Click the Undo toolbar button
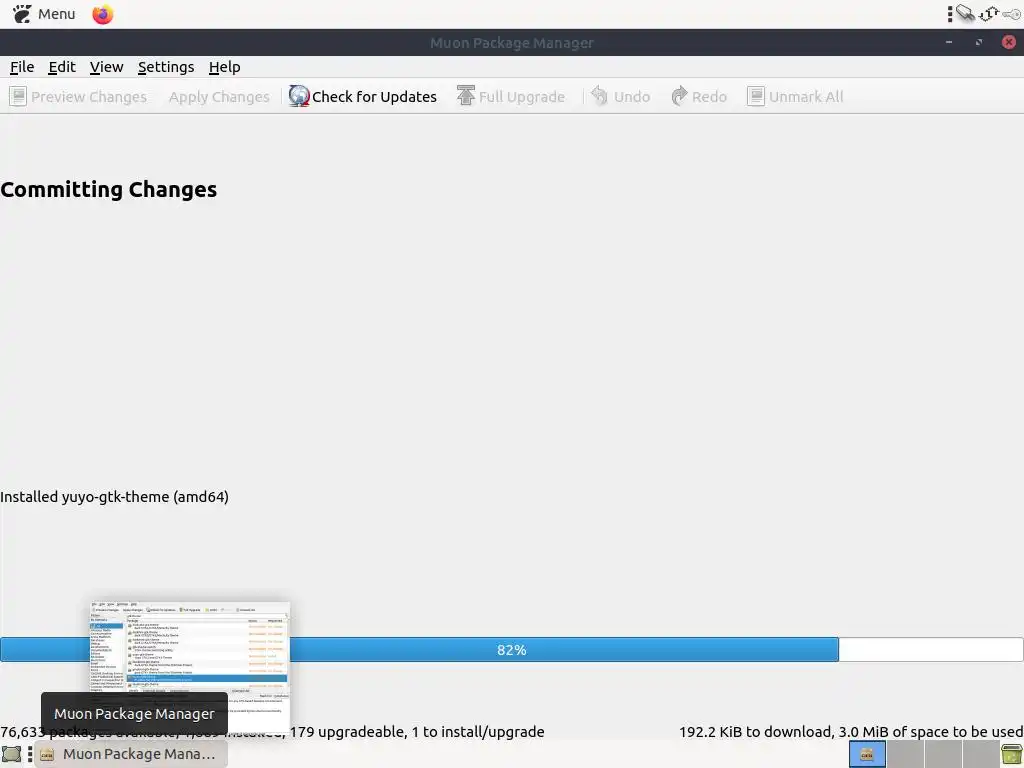 (620, 97)
